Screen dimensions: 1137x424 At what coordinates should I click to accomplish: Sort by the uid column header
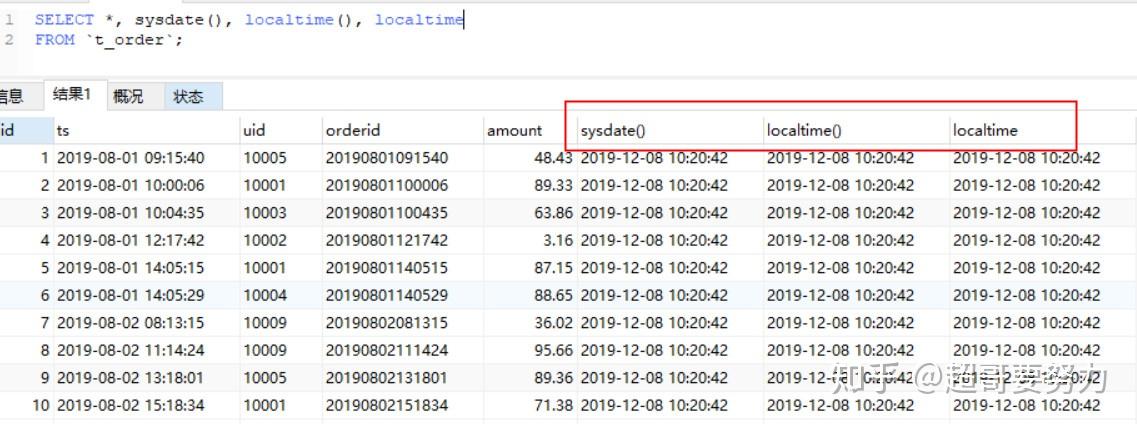coord(254,130)
